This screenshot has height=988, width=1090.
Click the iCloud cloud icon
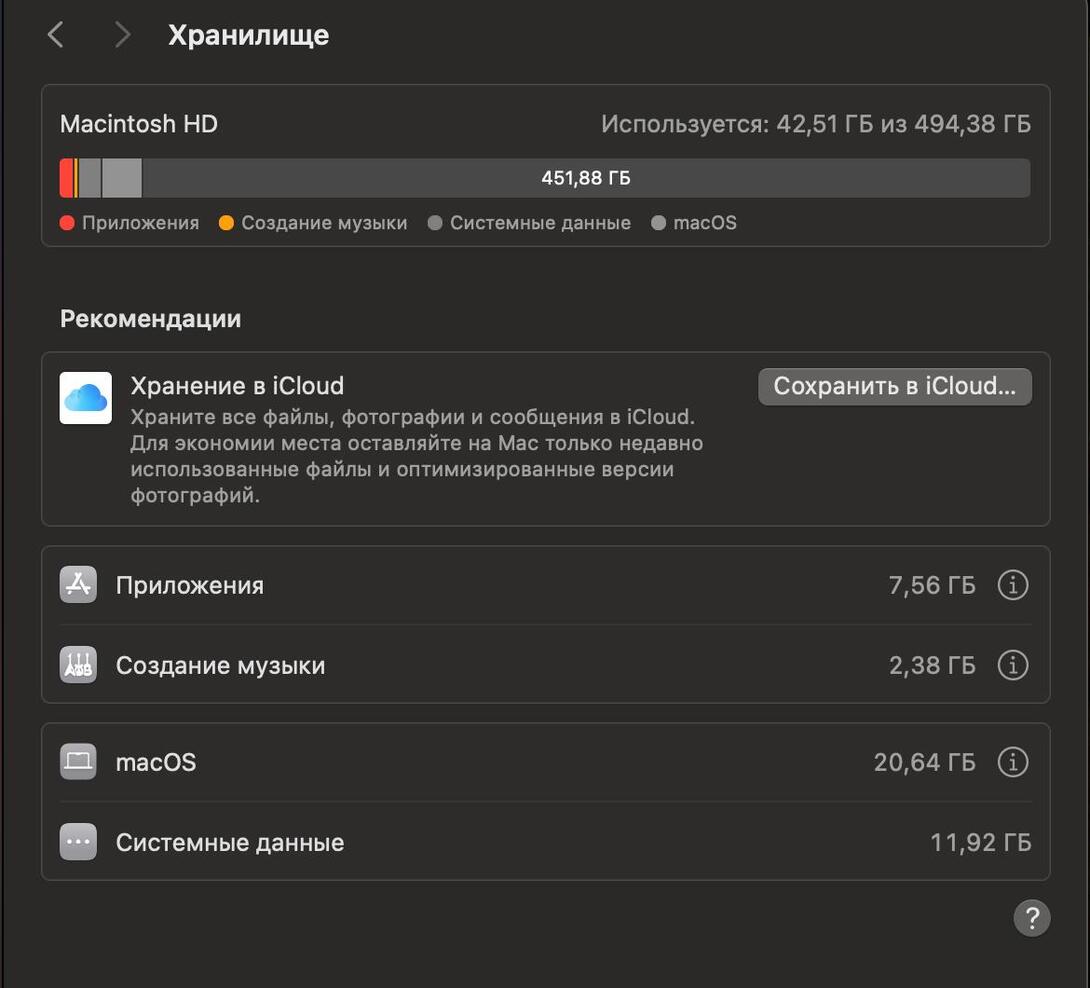pos(85,398)
